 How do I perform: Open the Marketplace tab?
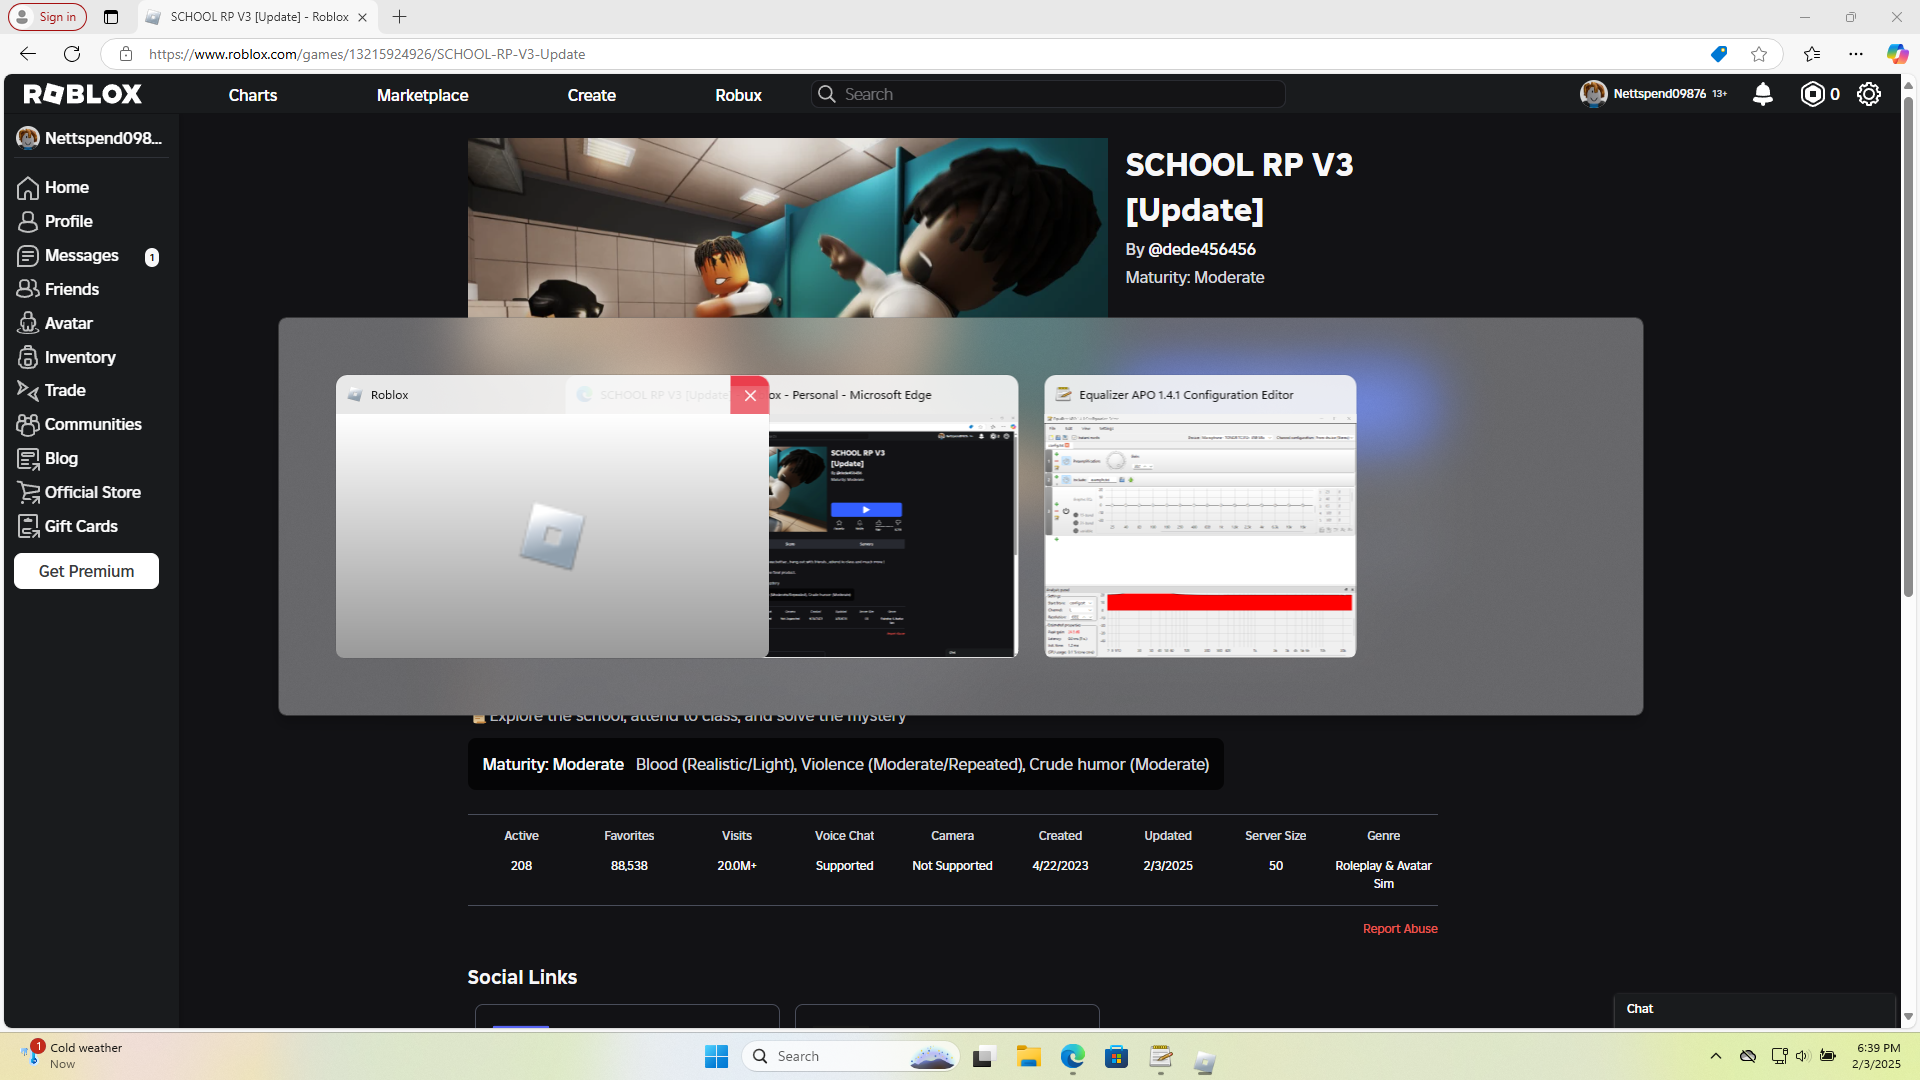423,95
